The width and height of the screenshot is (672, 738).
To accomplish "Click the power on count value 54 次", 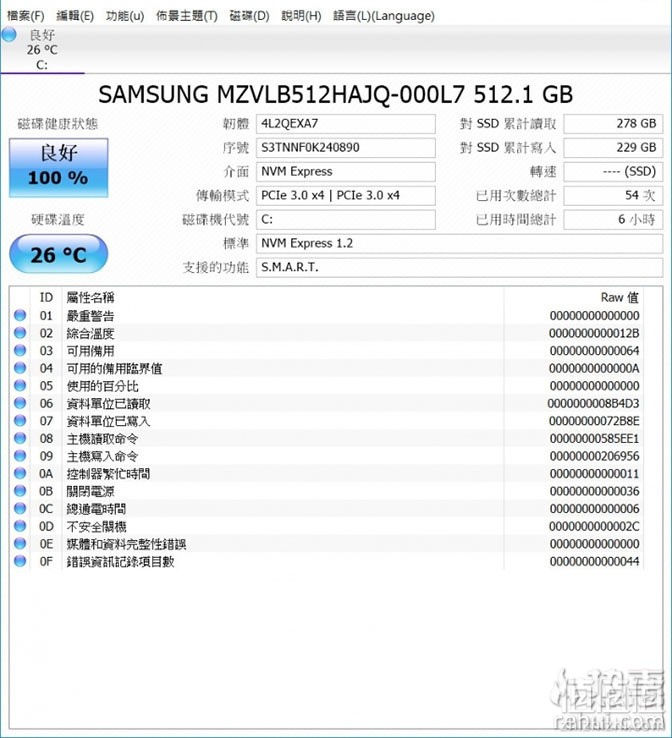I will (613, 196).
